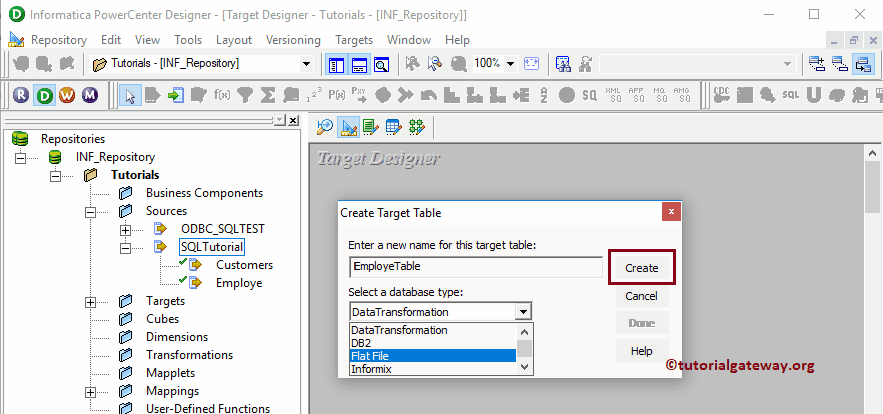Screen dimensions: 883x414
Task: Switch to the Source Analyzer tool icon
Action: (x=324, y=127)
